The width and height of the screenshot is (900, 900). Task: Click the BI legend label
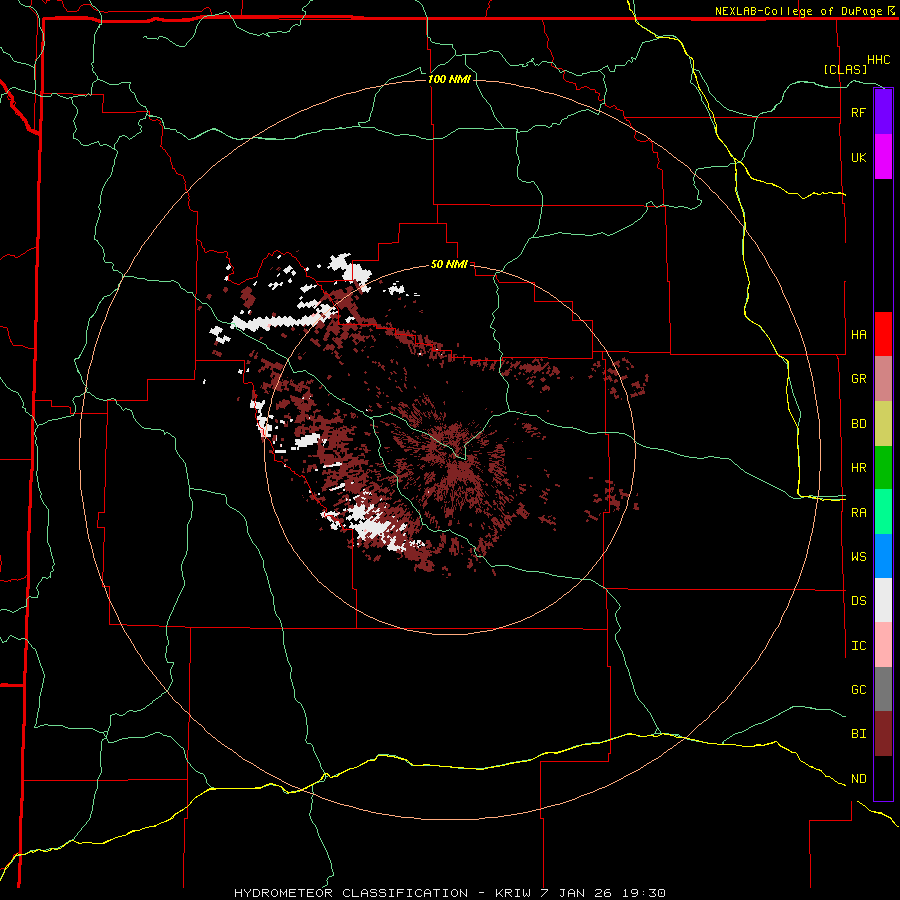click(858, 734)
